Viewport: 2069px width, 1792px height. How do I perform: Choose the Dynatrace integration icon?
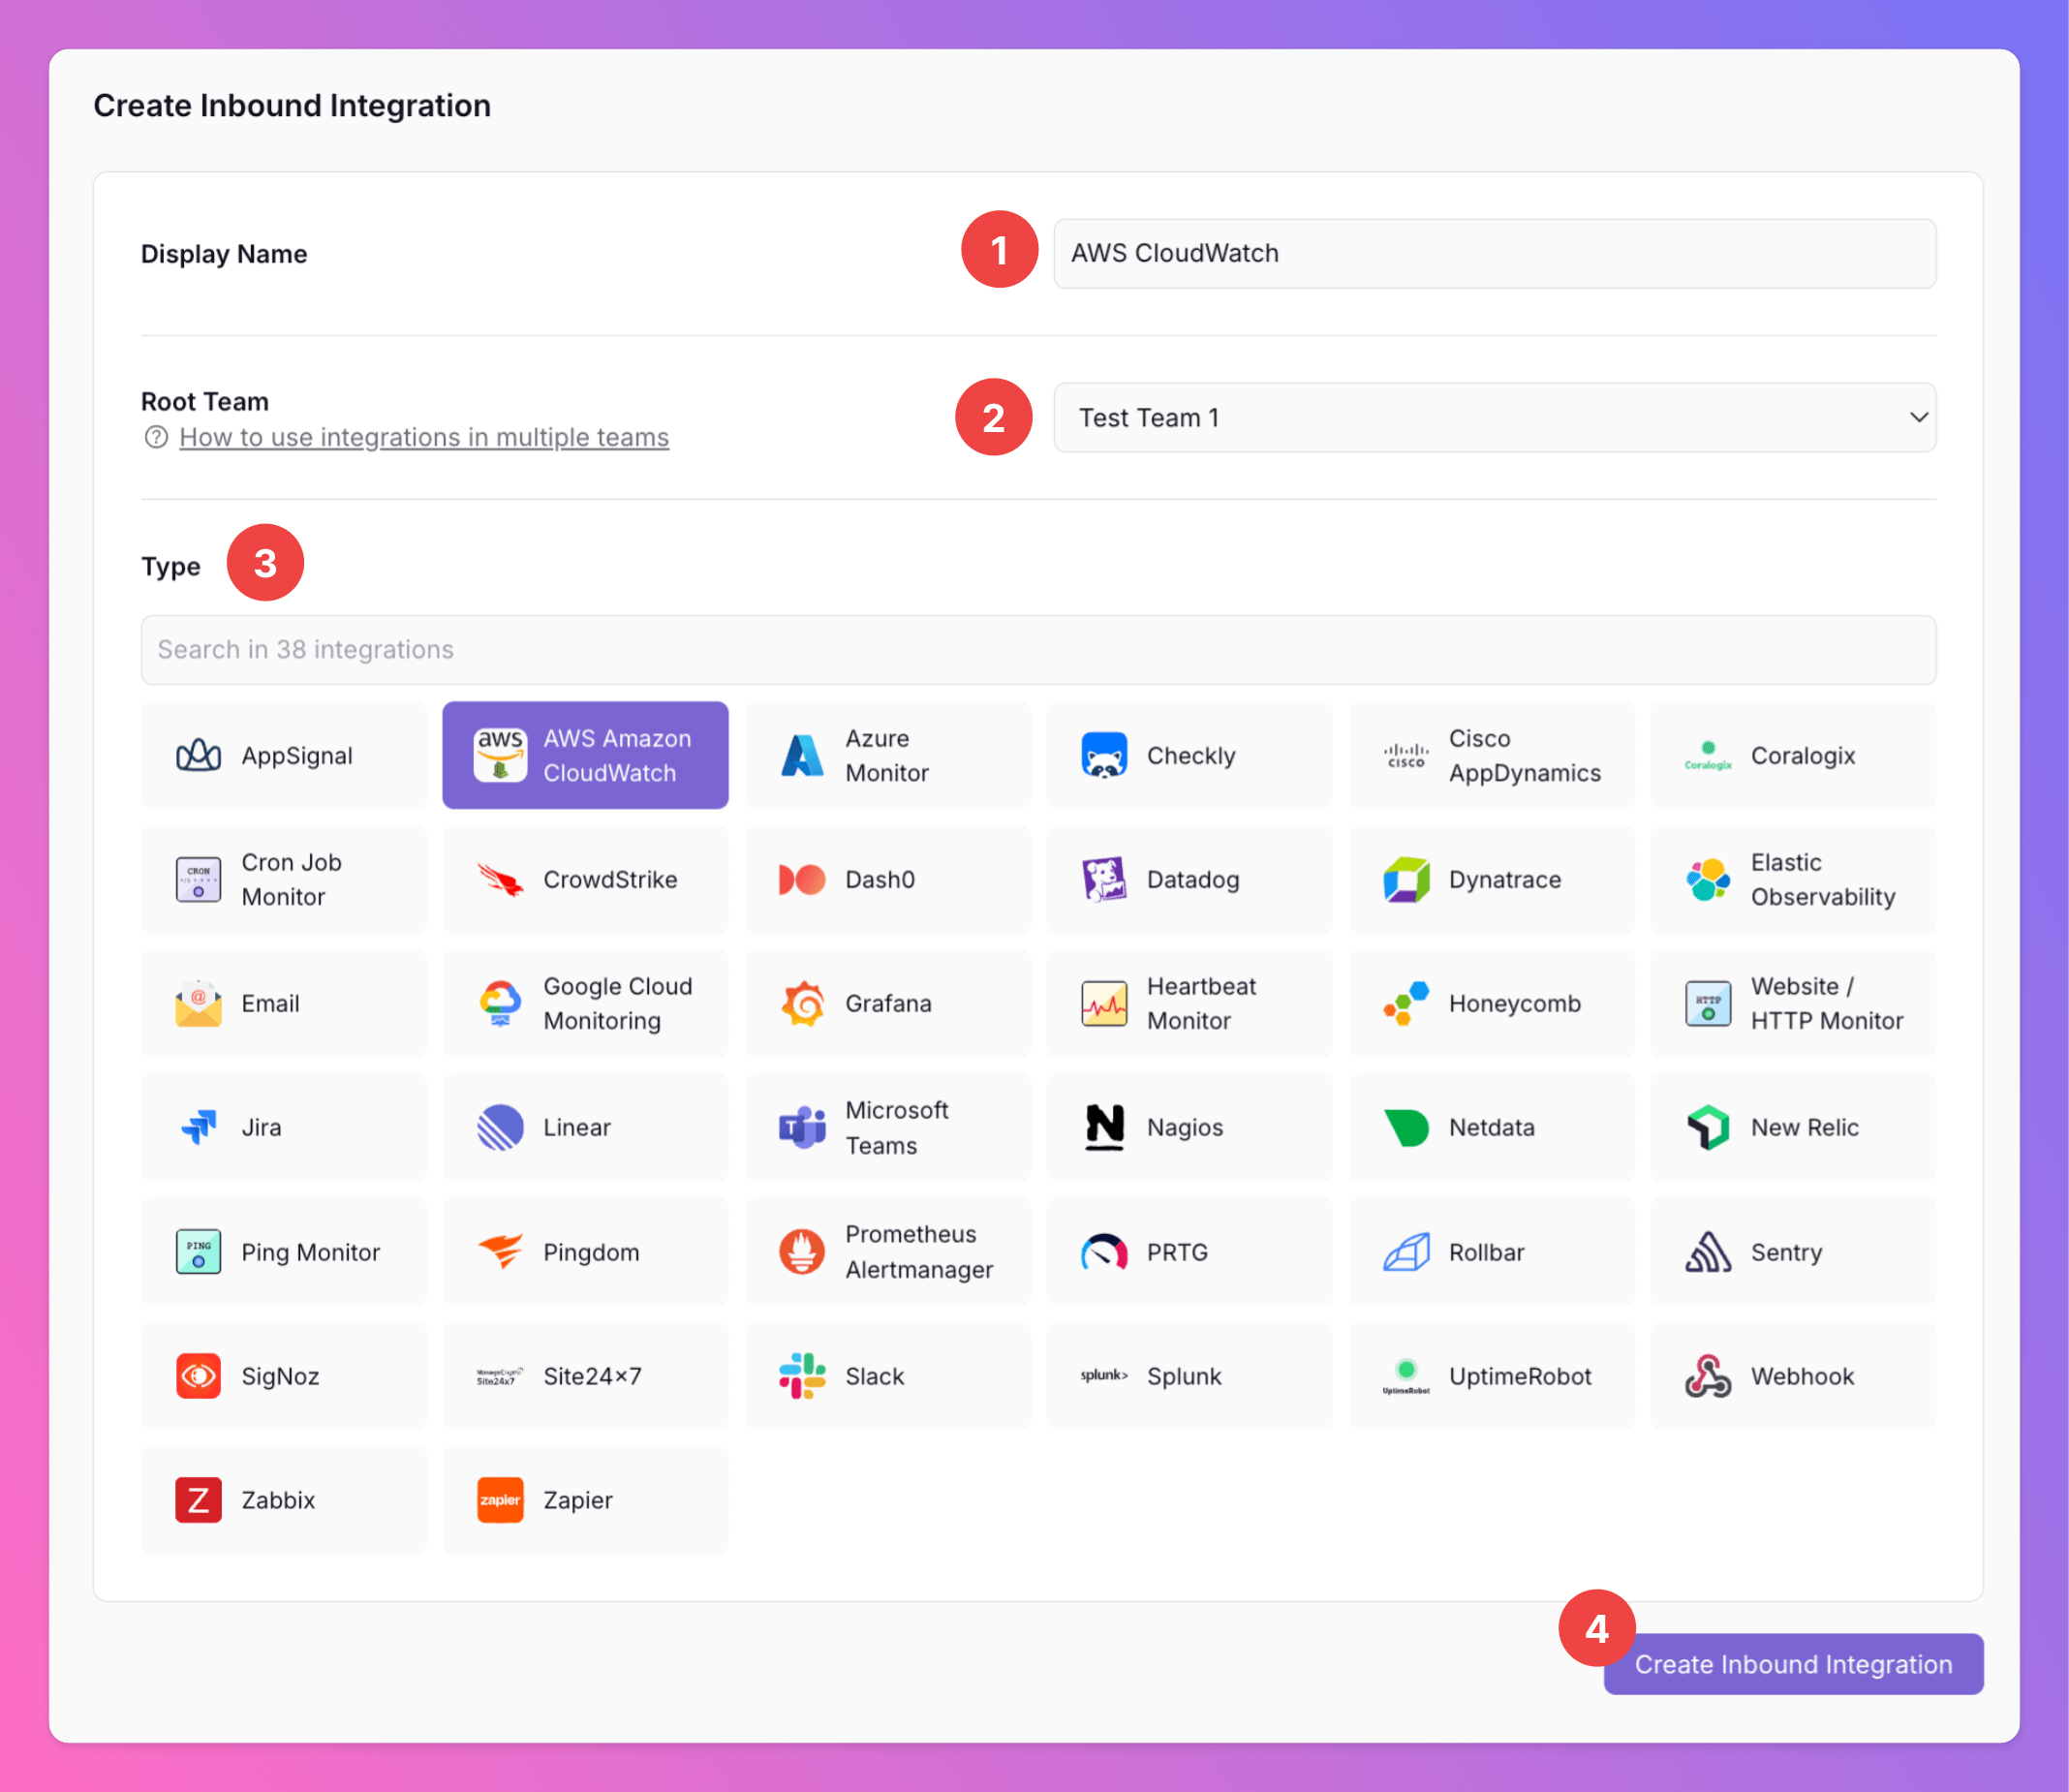coord(1405,880)
